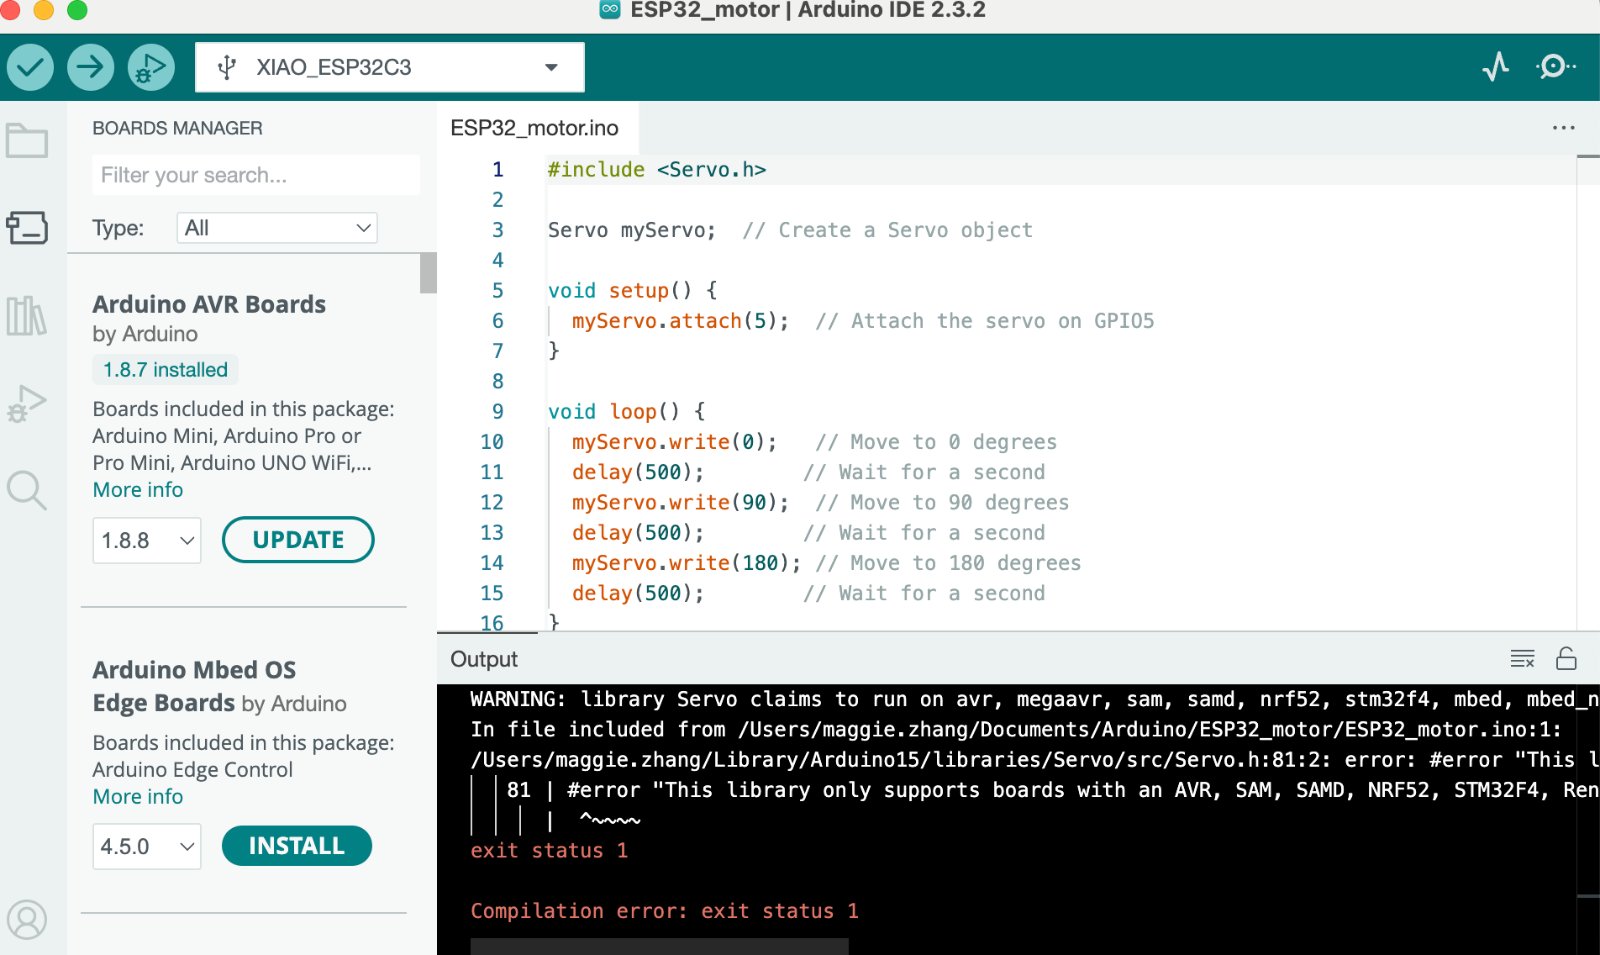Click the WARNING library Servo output line
Image resolution: width=1600 pixels, height=955 pixels.
coord(1035,699)
